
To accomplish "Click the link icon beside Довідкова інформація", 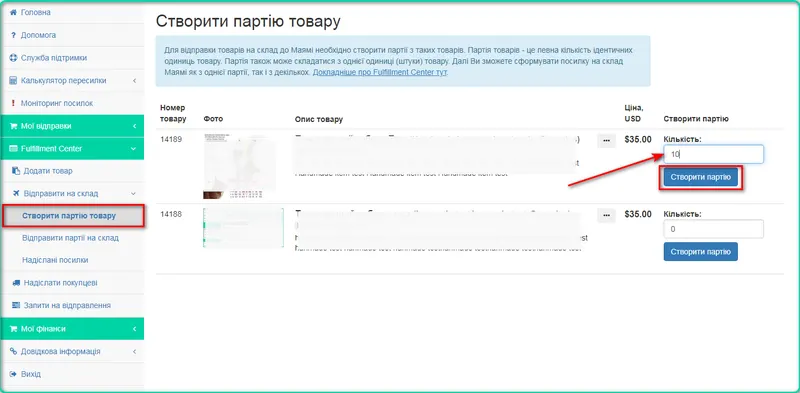I will (x=14, y=352).
